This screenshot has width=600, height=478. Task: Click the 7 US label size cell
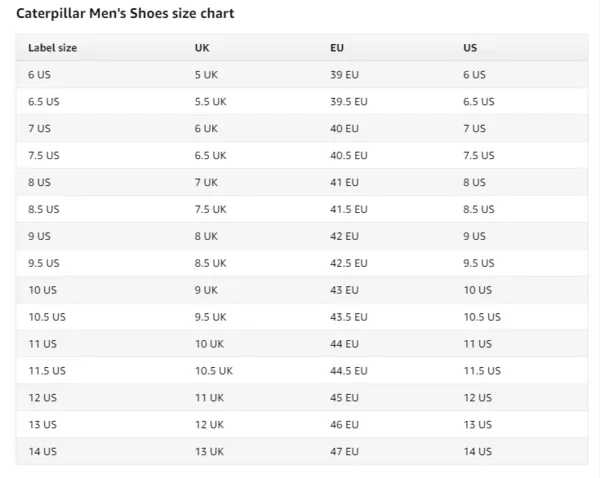(x=39, y=129)
